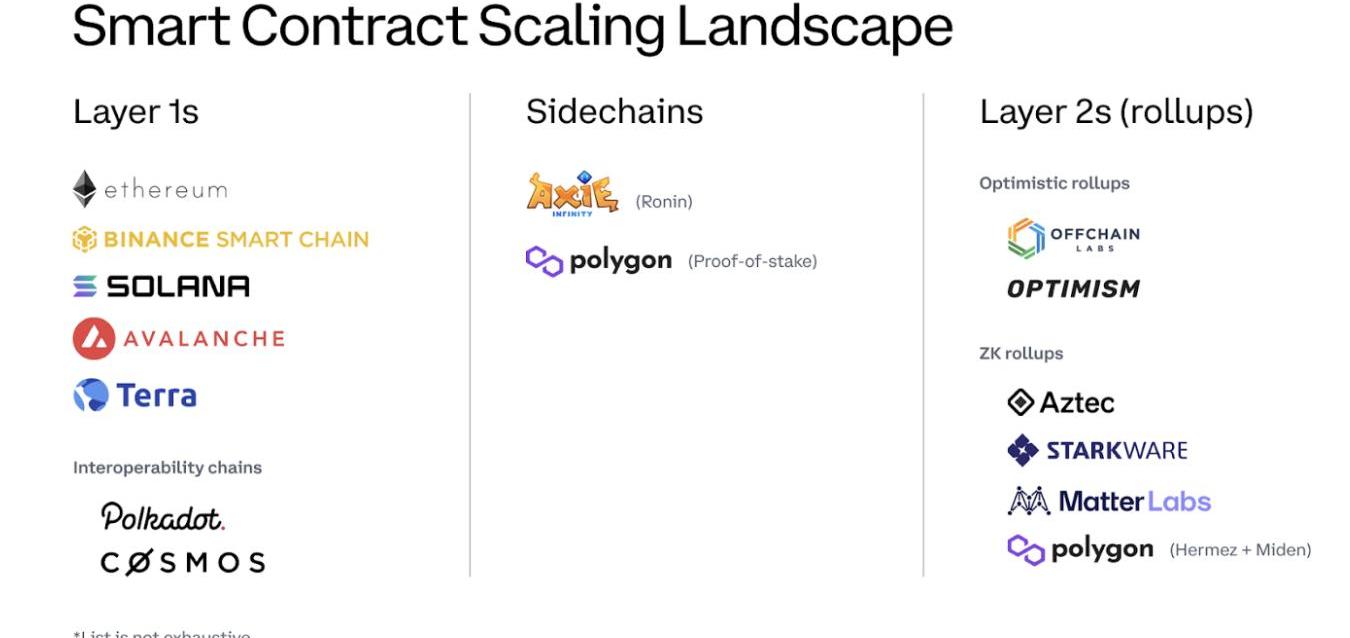This screenshot has height=638, width=1350.
Task: Click the StarkWare logo icon
Action: 1023,450
